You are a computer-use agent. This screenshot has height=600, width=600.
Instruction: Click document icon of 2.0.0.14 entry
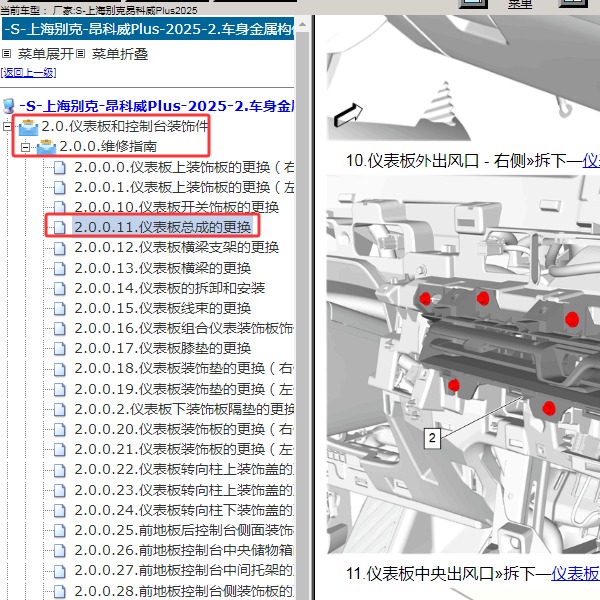60,288
